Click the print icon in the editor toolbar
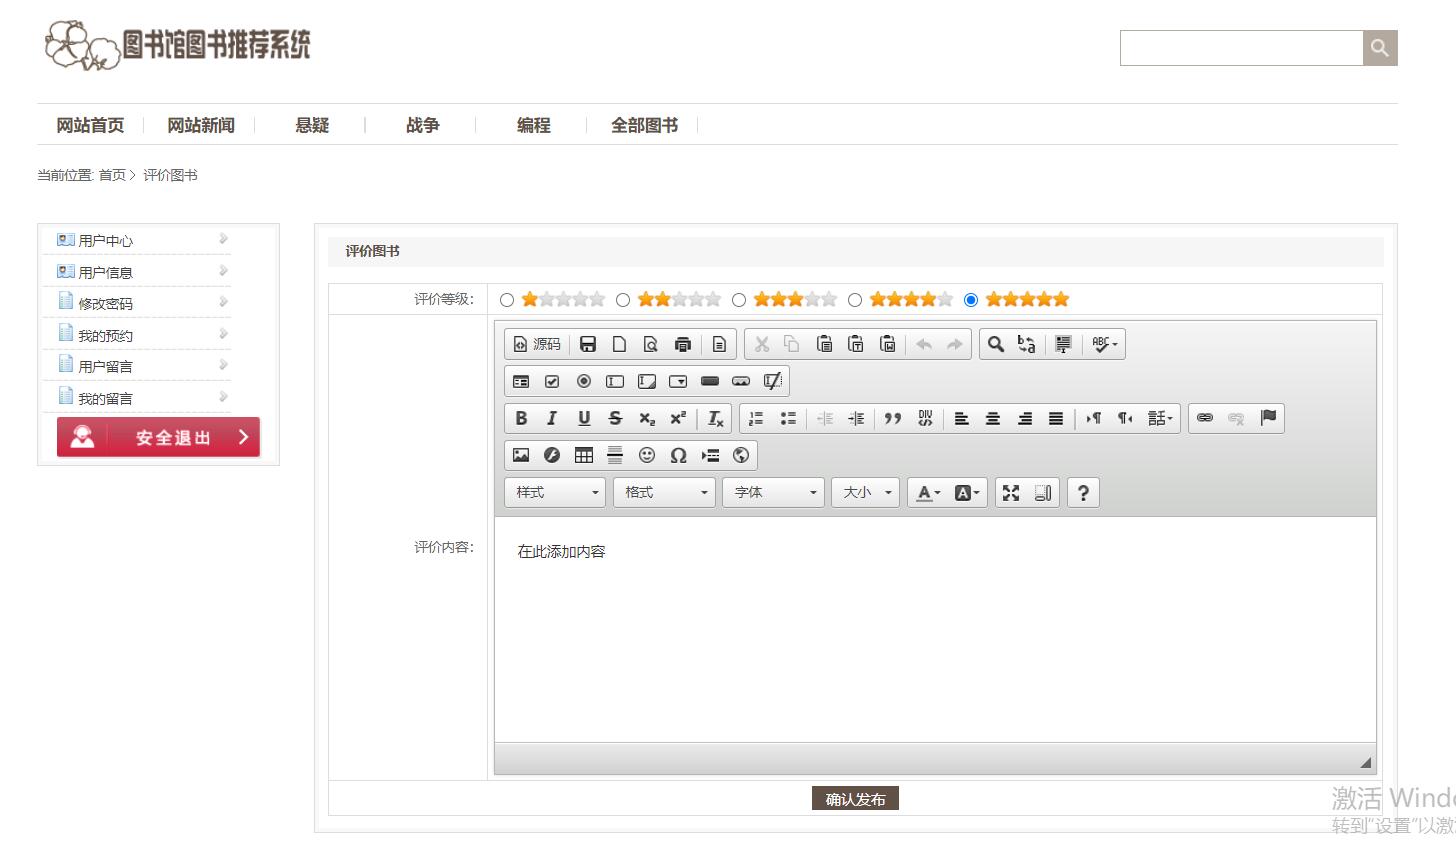The image size is (1456, 844). coord(683,344)
